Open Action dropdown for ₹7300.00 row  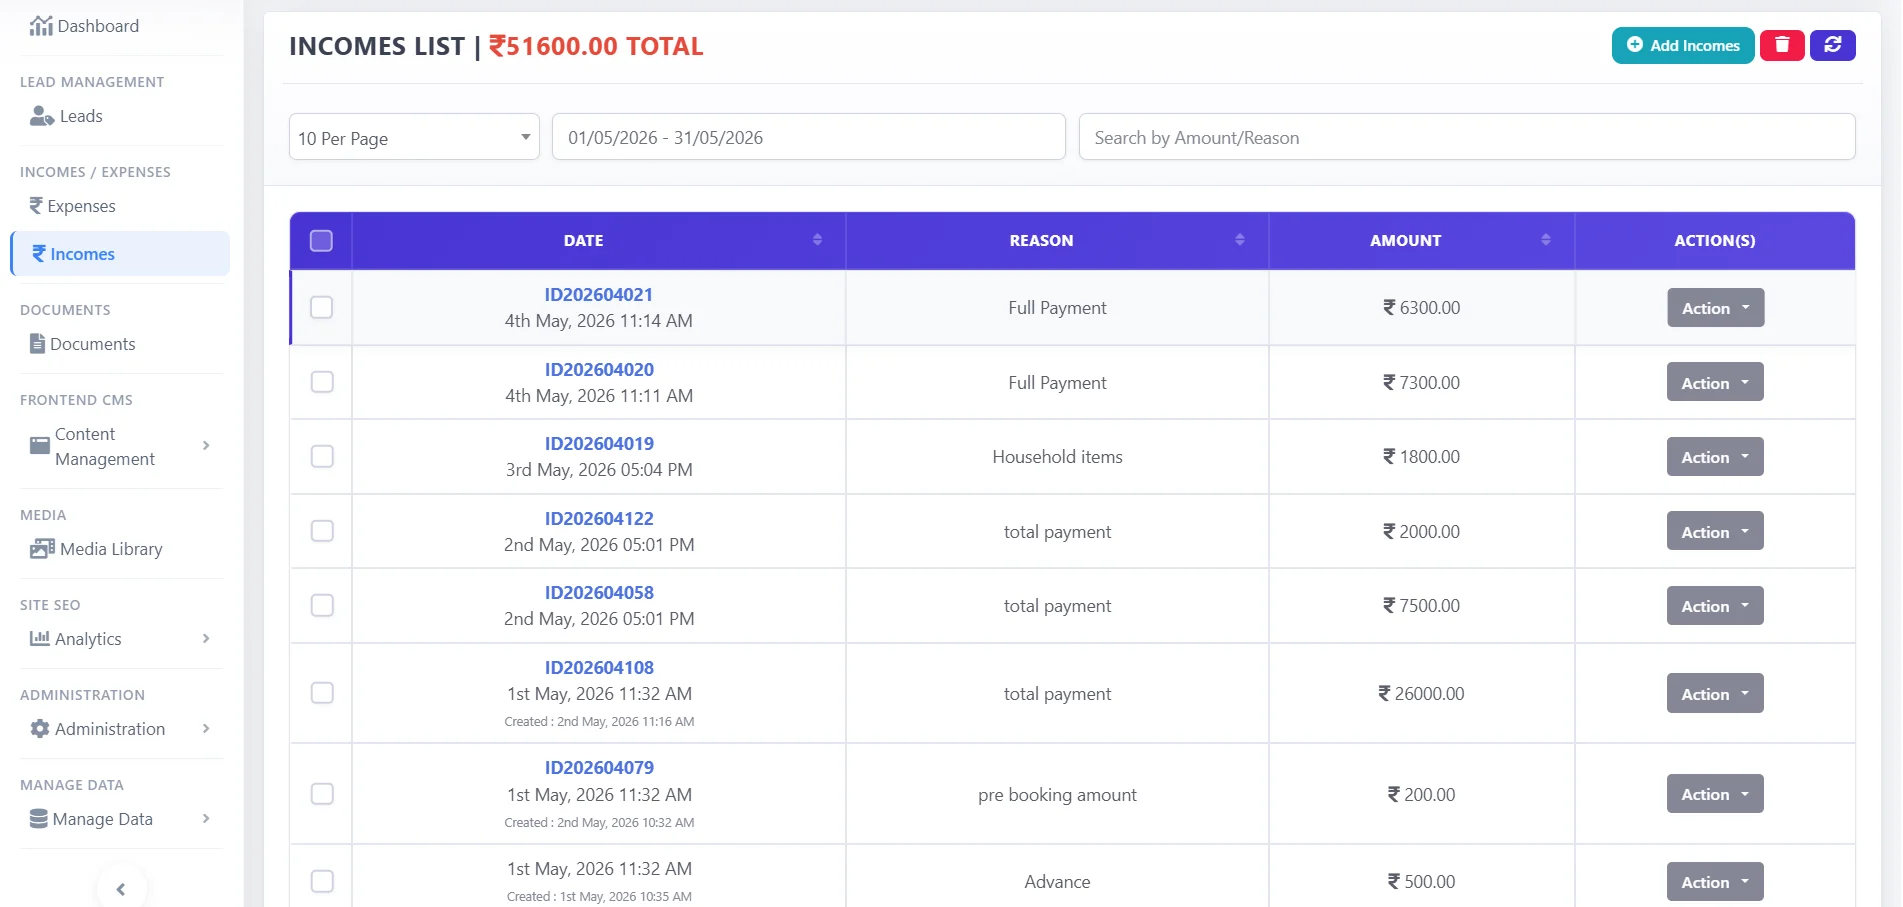pyautogui.click(x=1715, y=382)
